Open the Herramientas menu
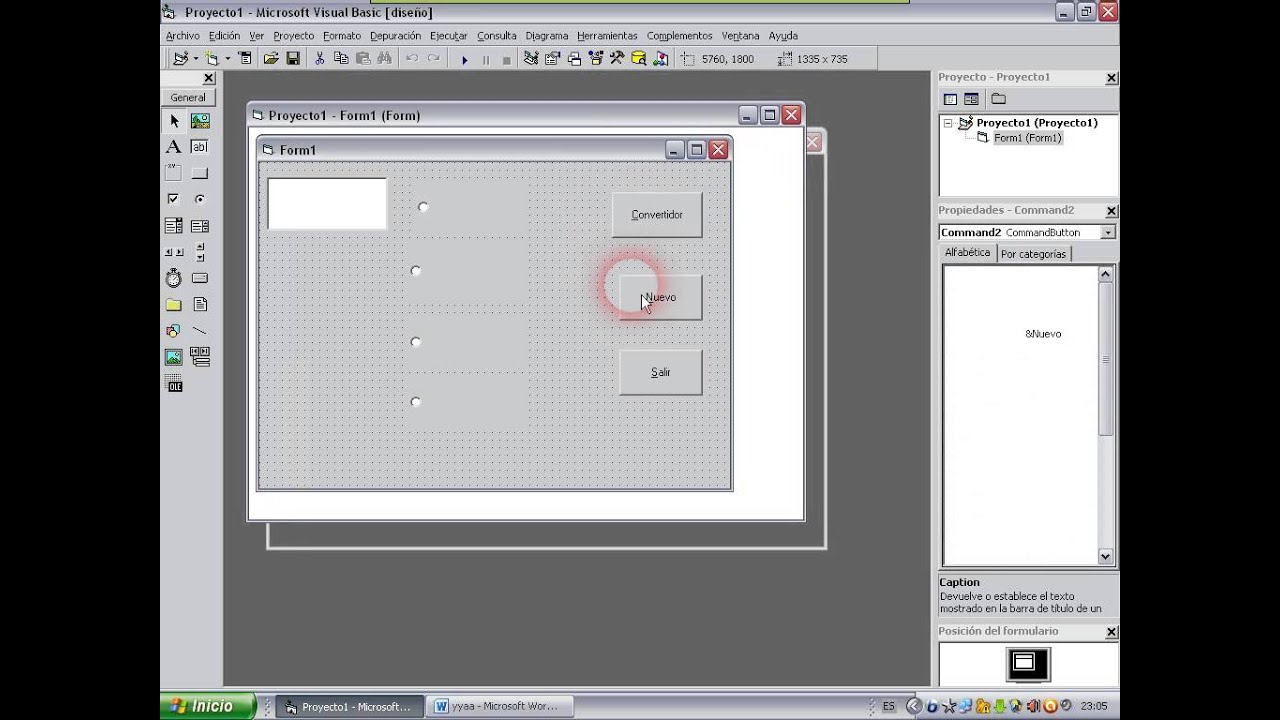This screenshot has width=1280, height=720. [x=607, y=36]
